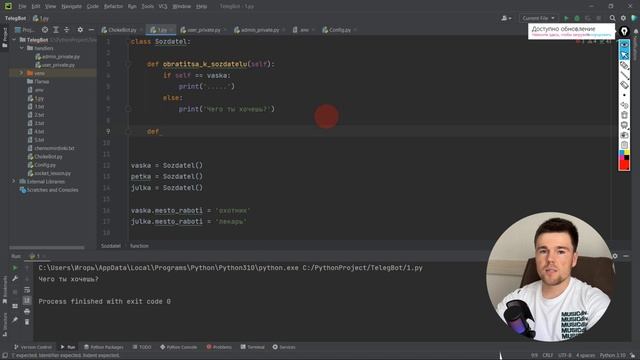
Task: Hide the Run panel minus icon
Action: tap(626, 256)
